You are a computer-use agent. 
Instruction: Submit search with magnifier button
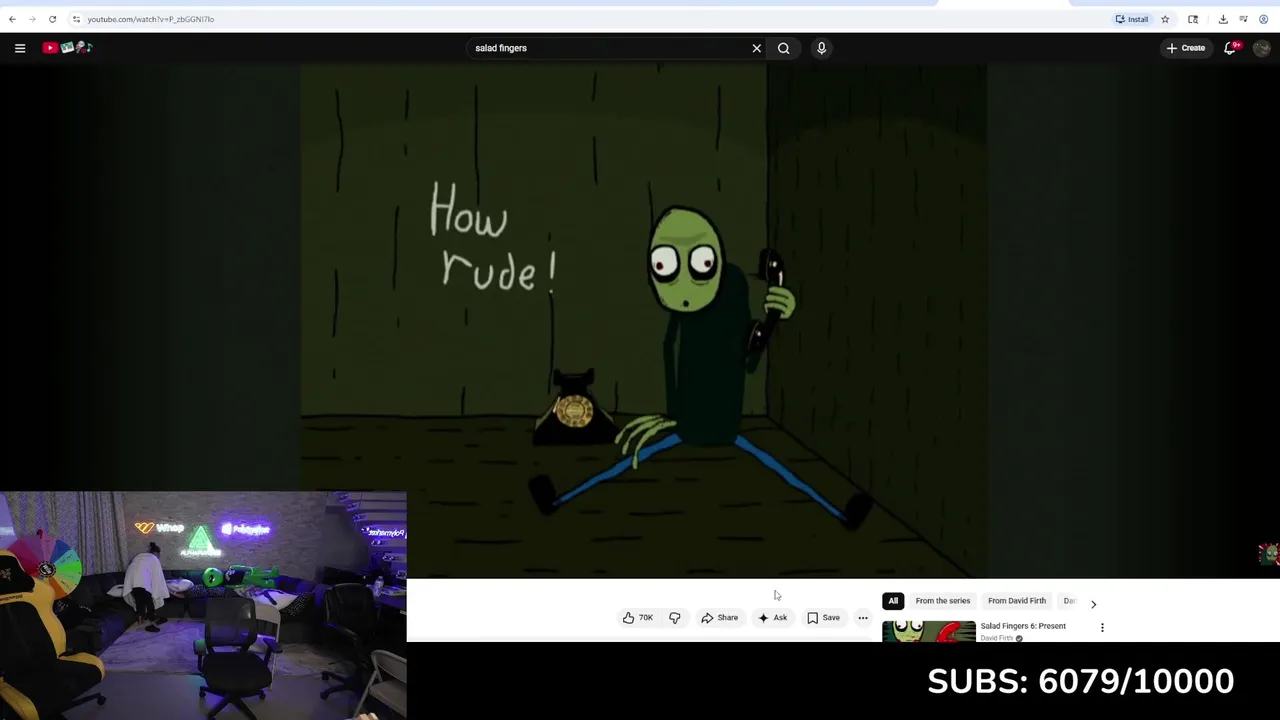pos(784,48)
